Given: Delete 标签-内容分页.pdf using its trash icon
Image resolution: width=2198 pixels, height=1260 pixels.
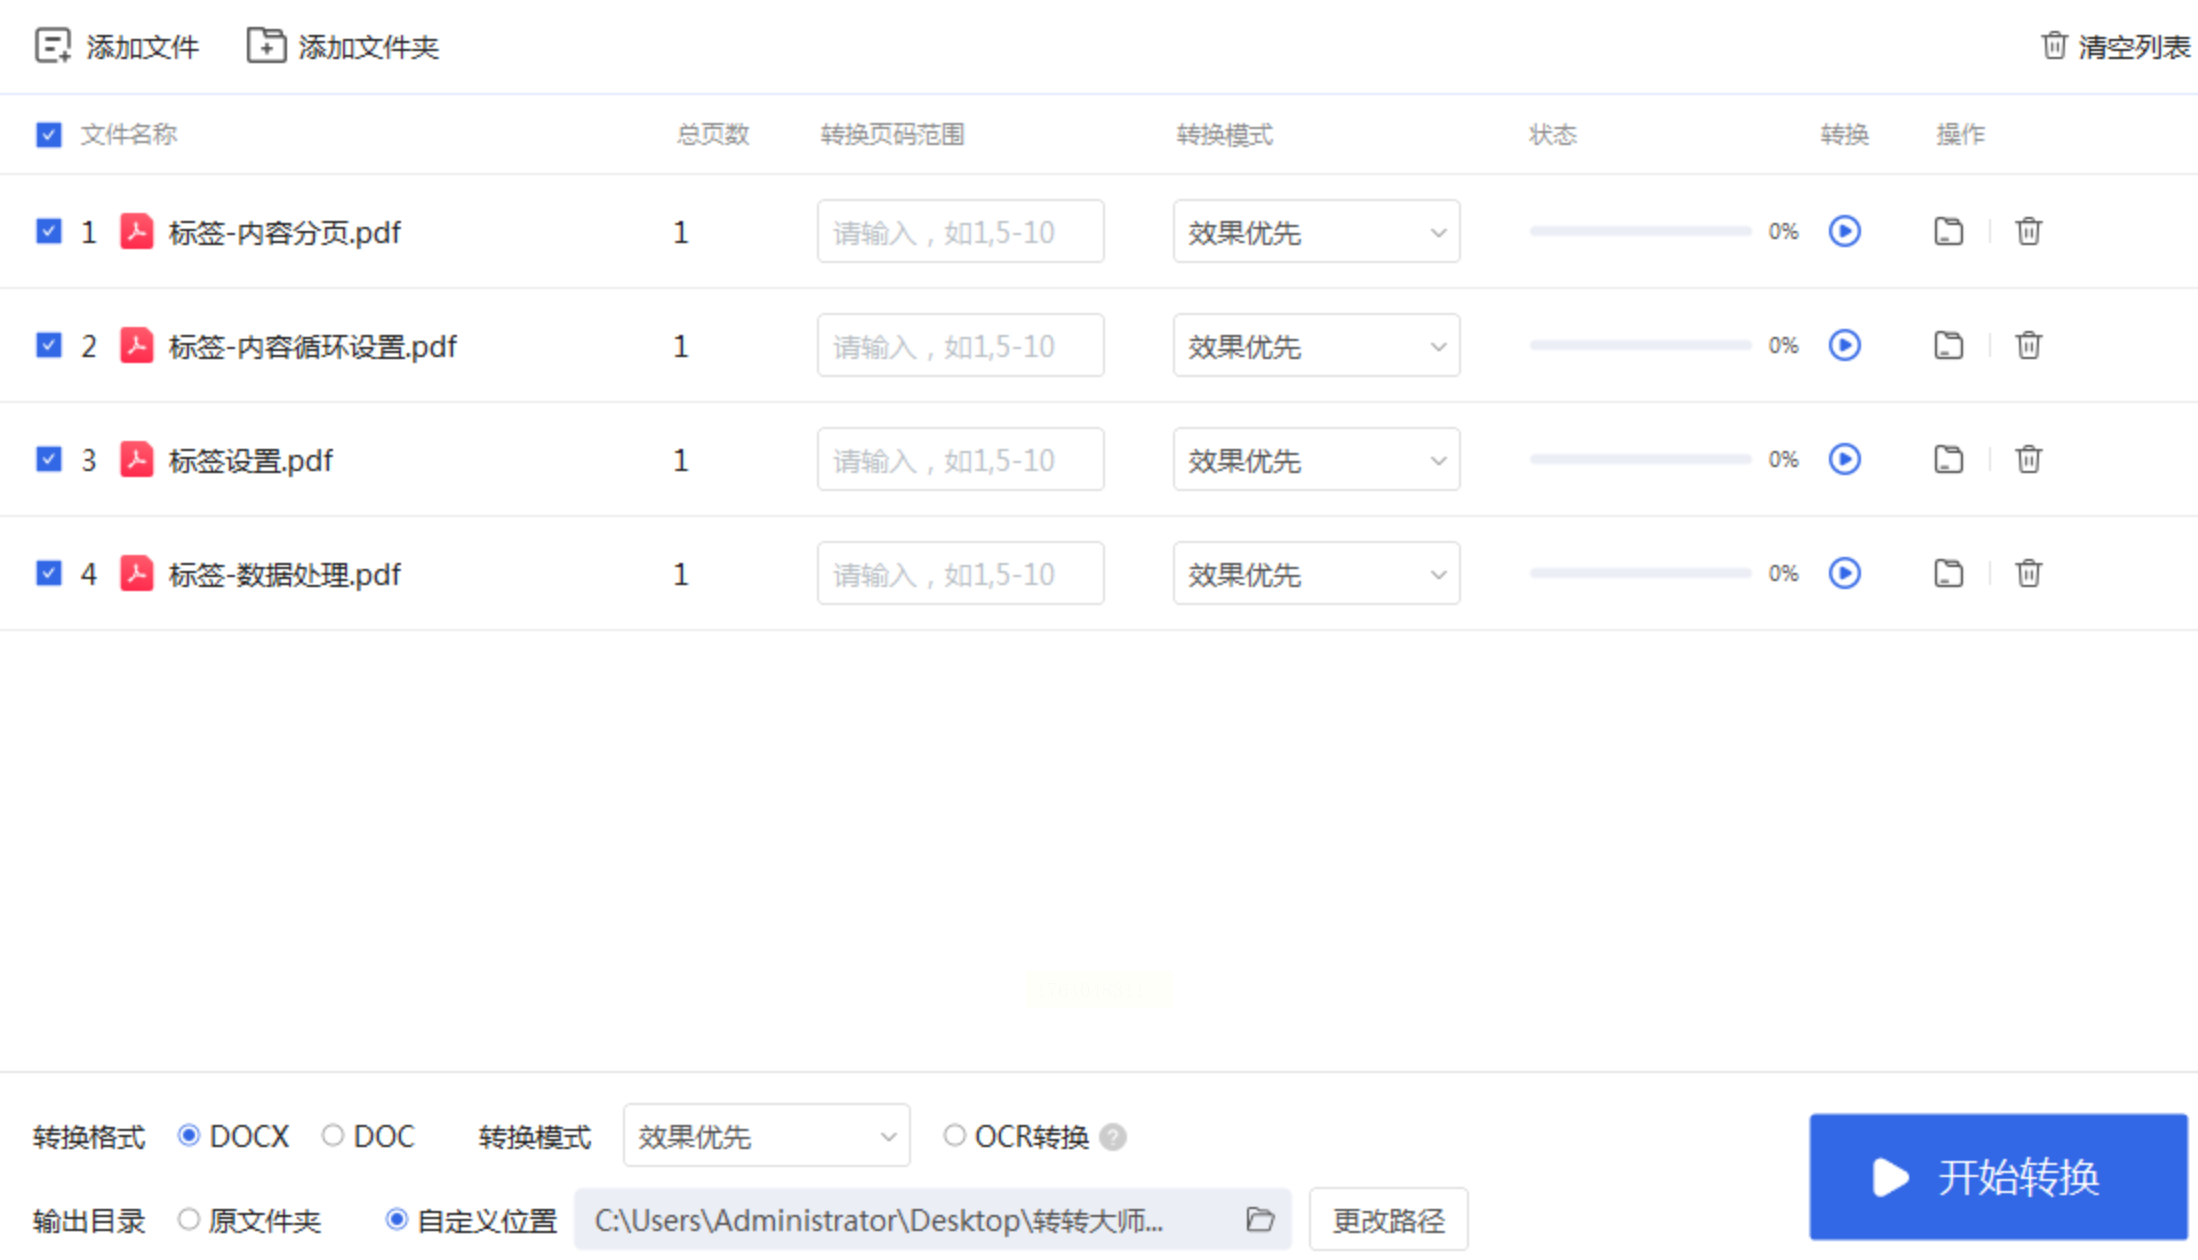Looking at the screenshot, I should [x=2028, y=231].
